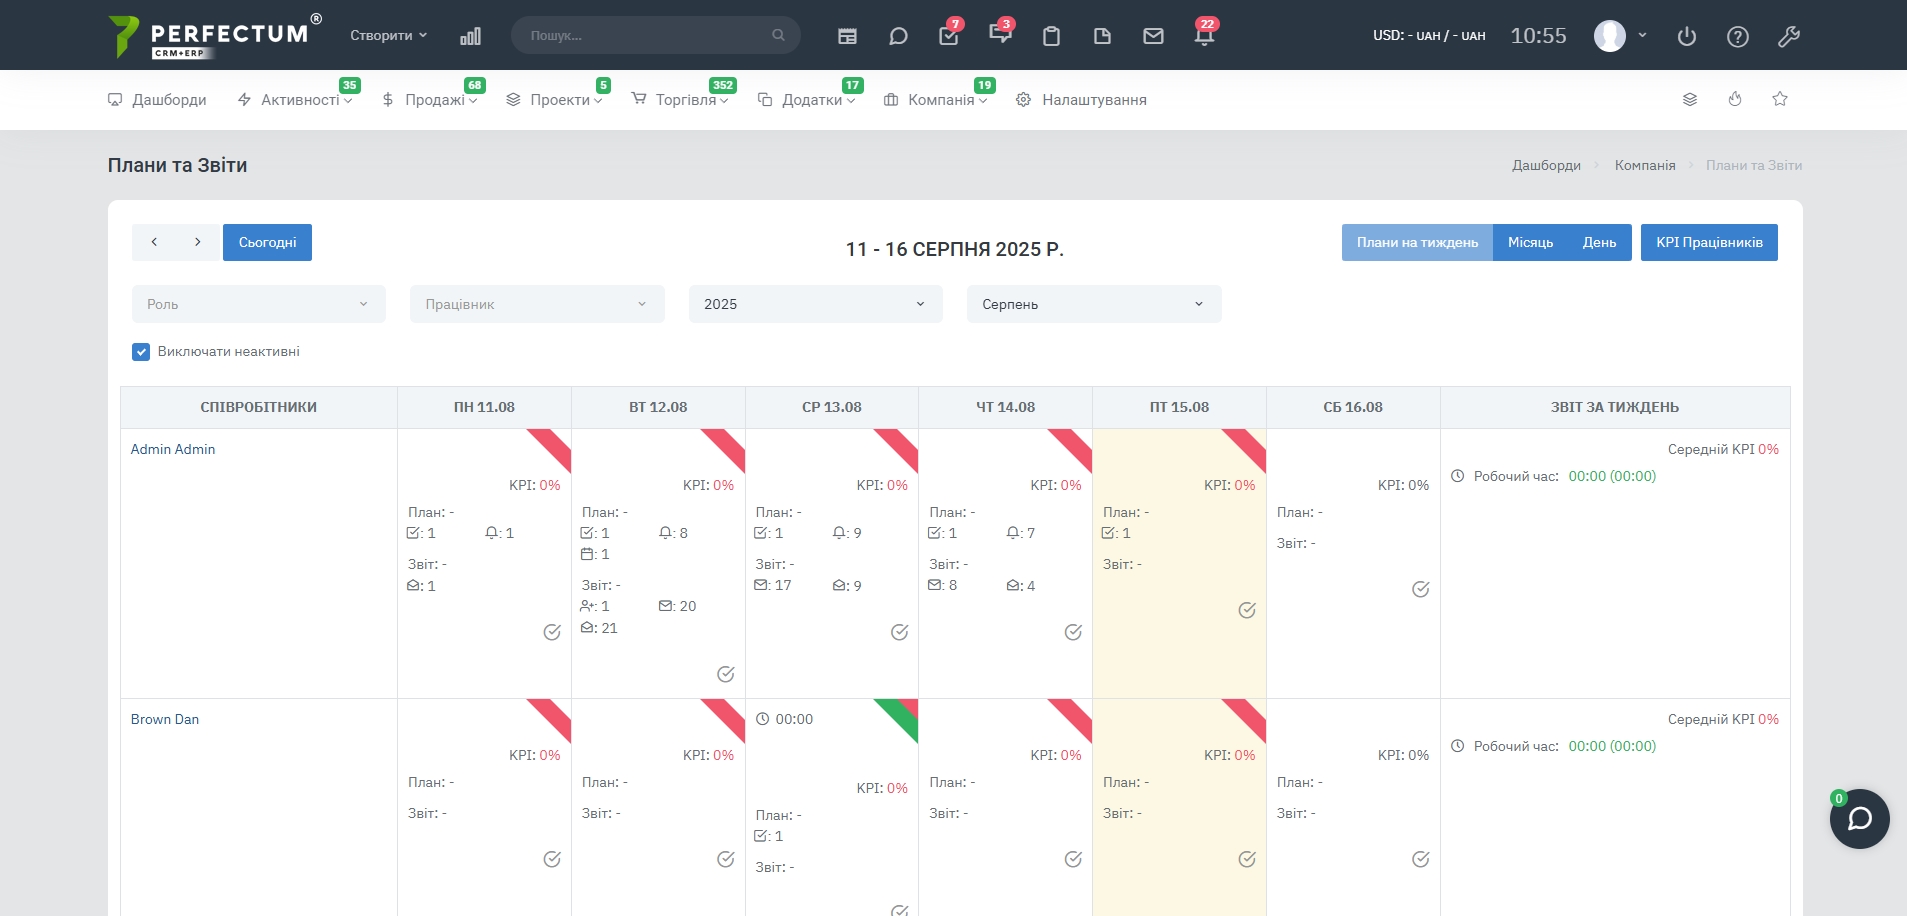The height and width of the screenshot is (916, 1907).
Task: Mark Admin Admin СР 13.08 check circle
Action: click(x=900, y=632)
